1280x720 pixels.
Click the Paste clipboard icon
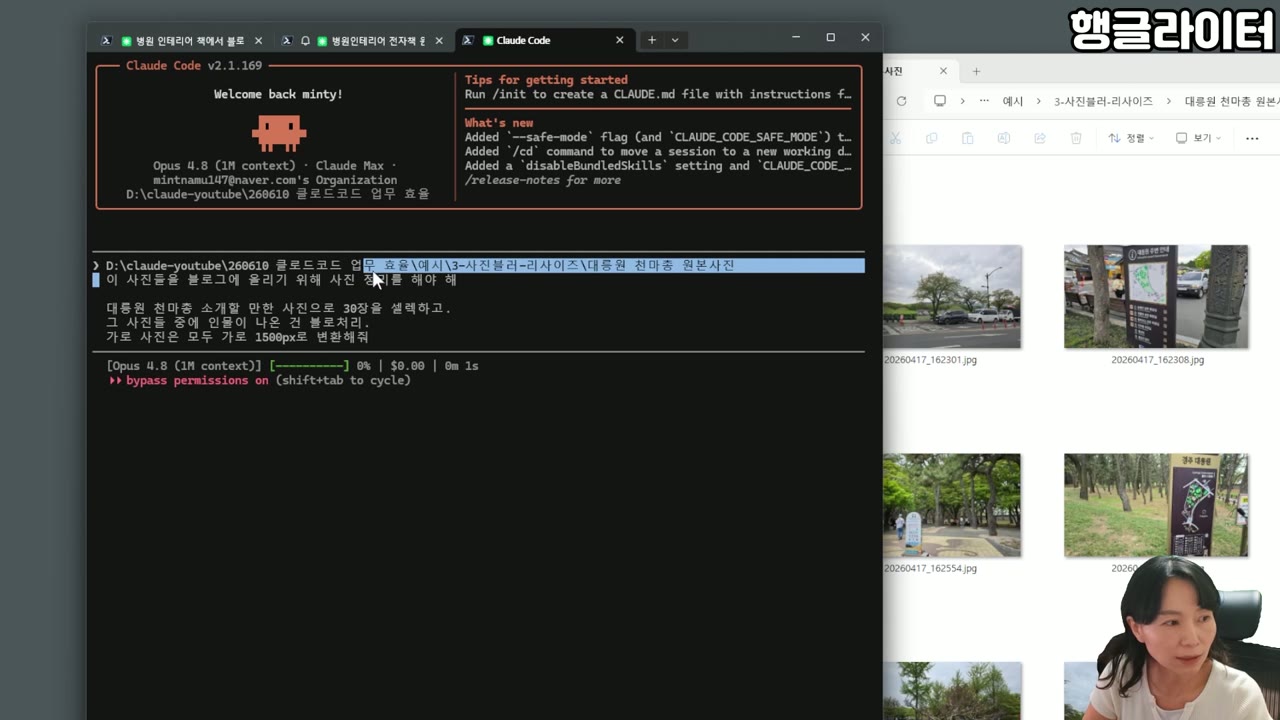[x=968, y=138]
